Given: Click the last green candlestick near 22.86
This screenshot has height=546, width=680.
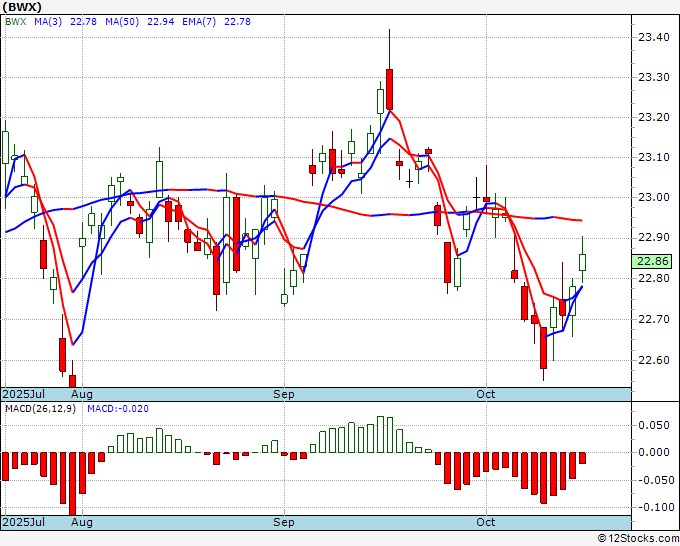Looking at the screenshot, I should (582, 262).
